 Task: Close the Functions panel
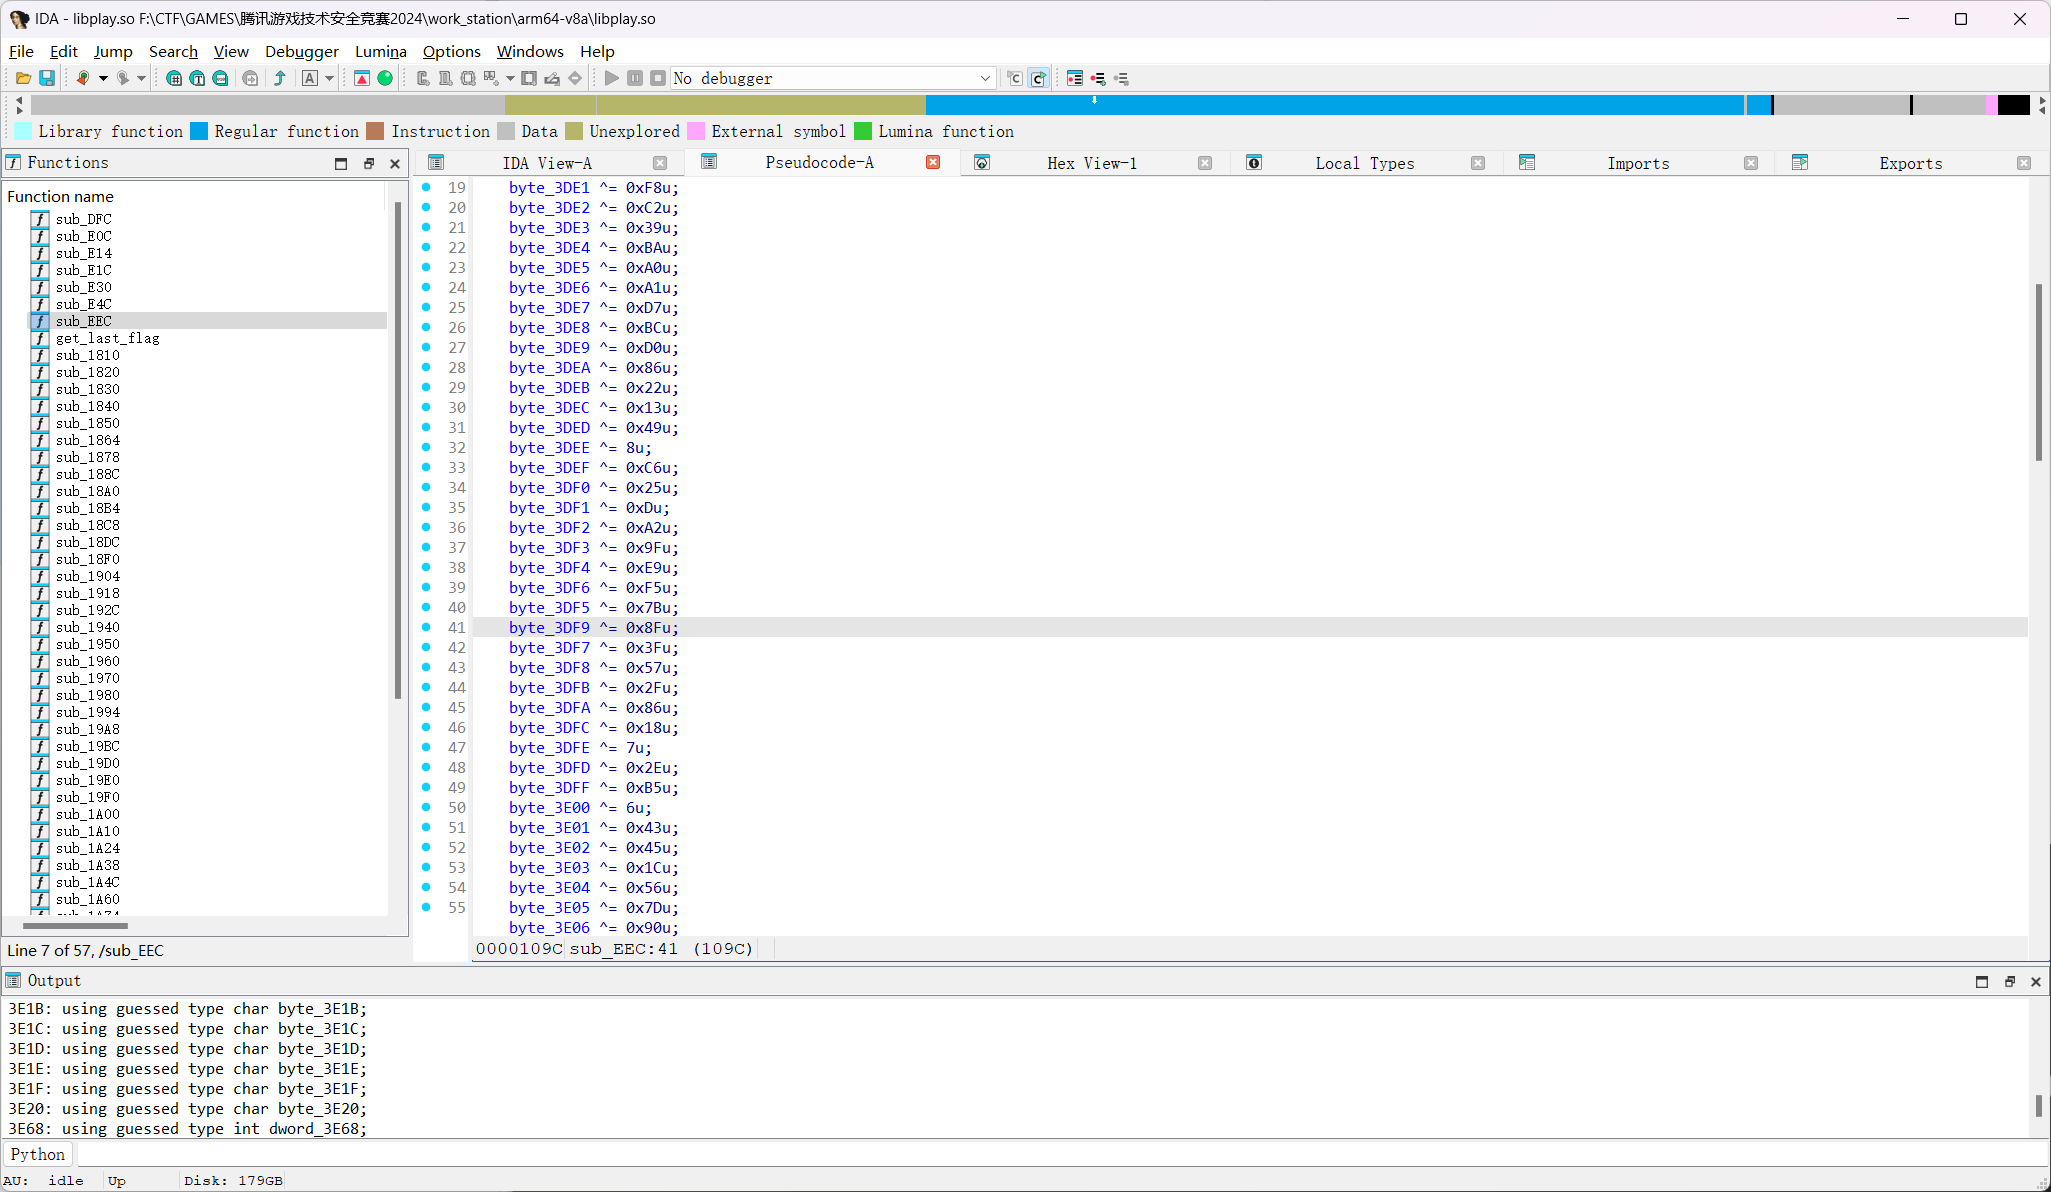(395, 163)
